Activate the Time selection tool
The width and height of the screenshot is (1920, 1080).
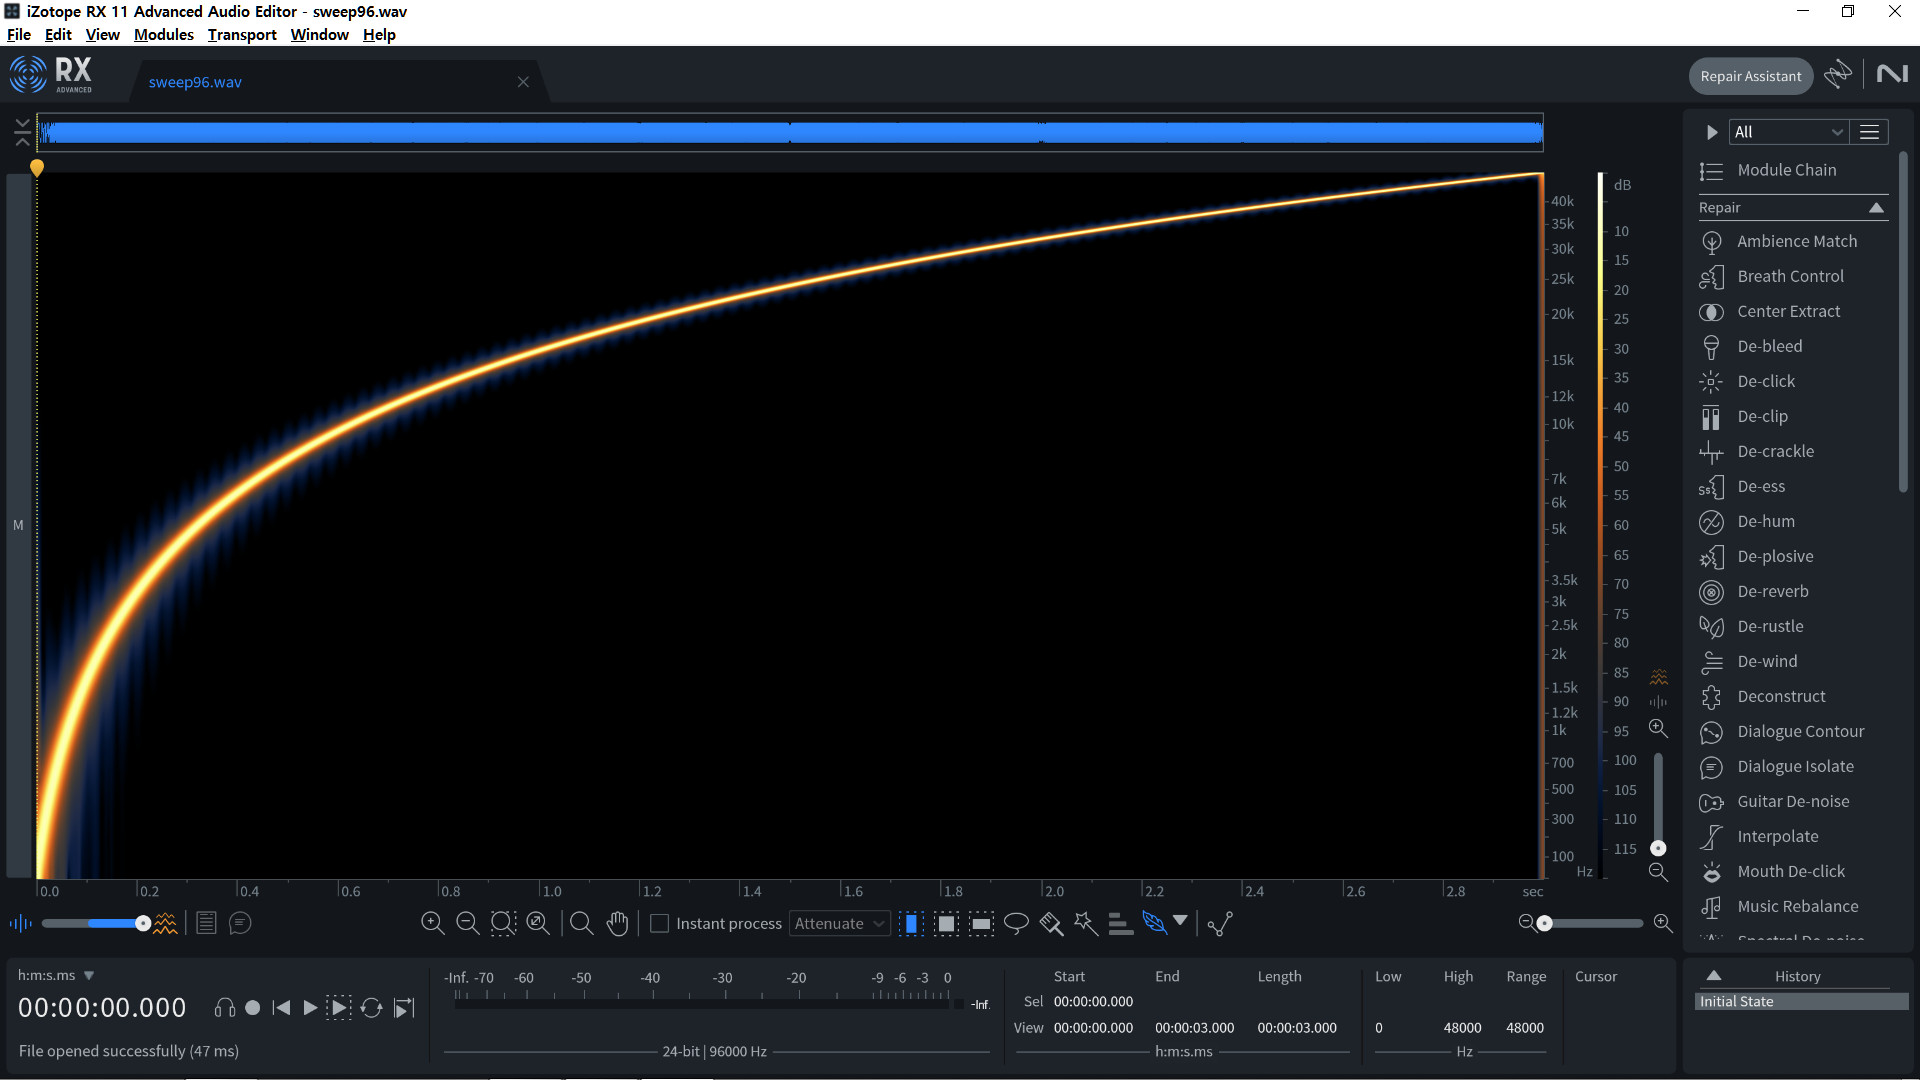click(911, 923)
